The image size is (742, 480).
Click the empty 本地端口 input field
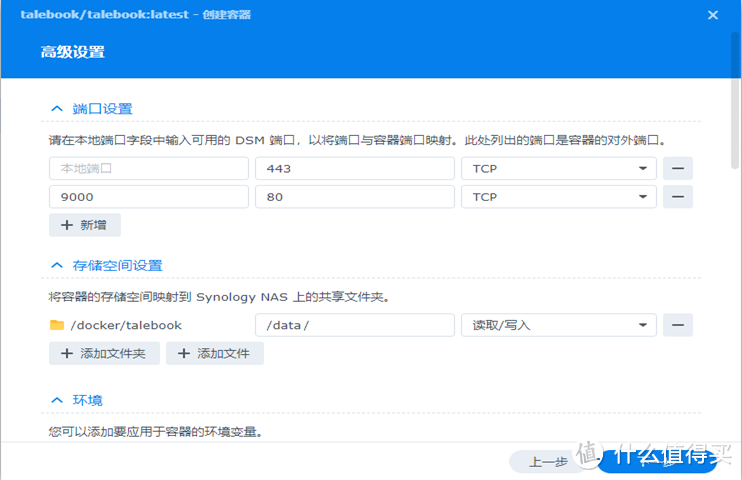coord(149,169)
